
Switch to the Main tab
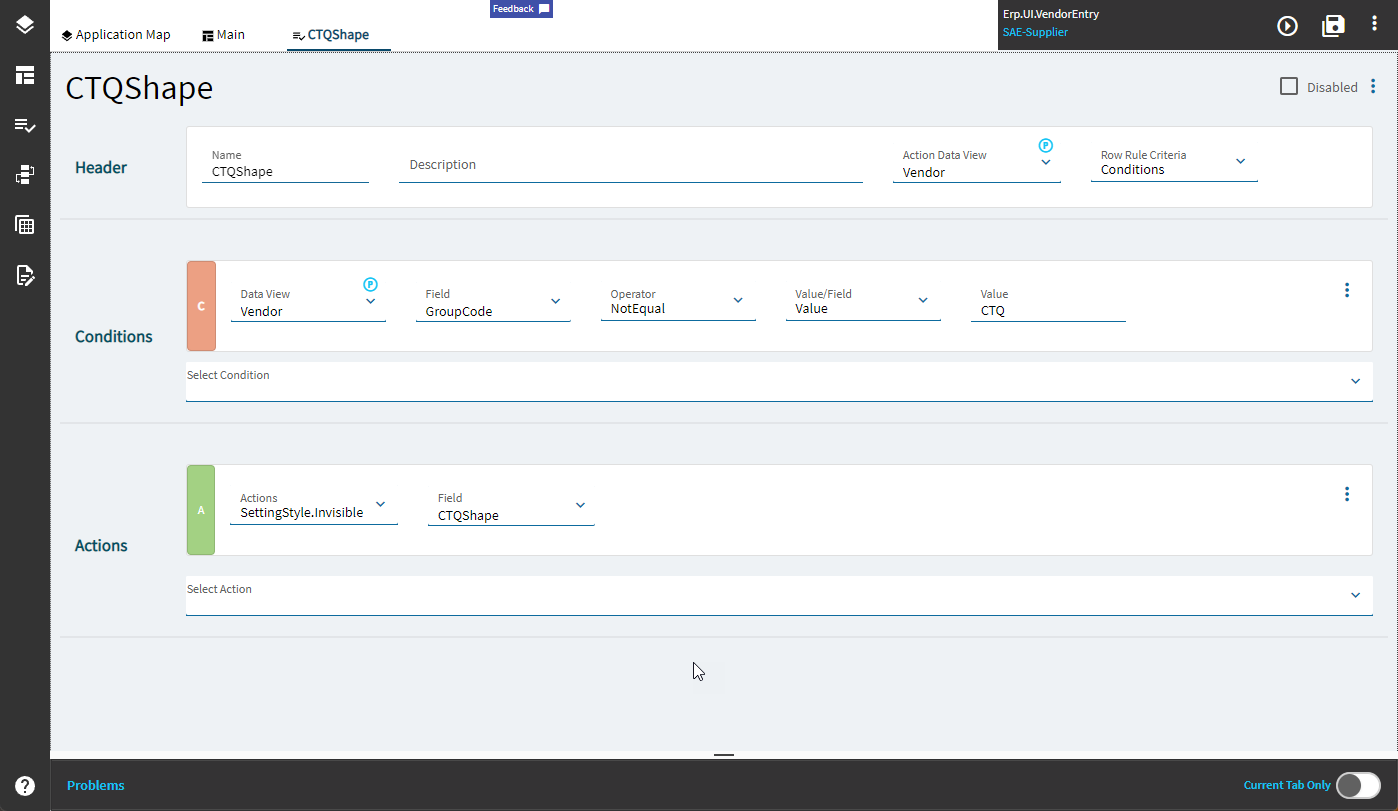[x=223, y=34]
